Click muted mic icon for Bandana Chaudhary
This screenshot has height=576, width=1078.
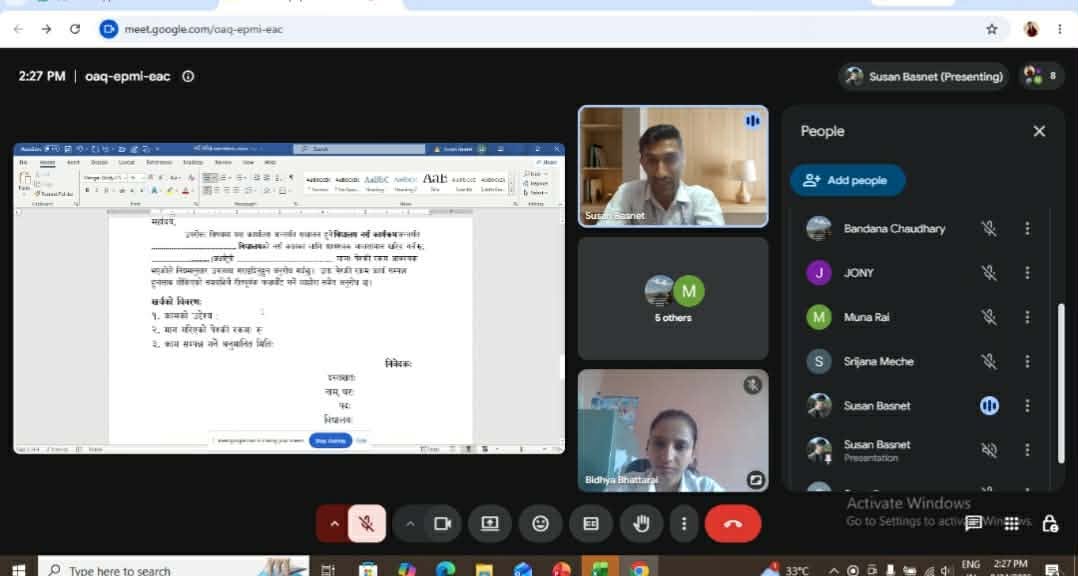[x=989, y=229]
